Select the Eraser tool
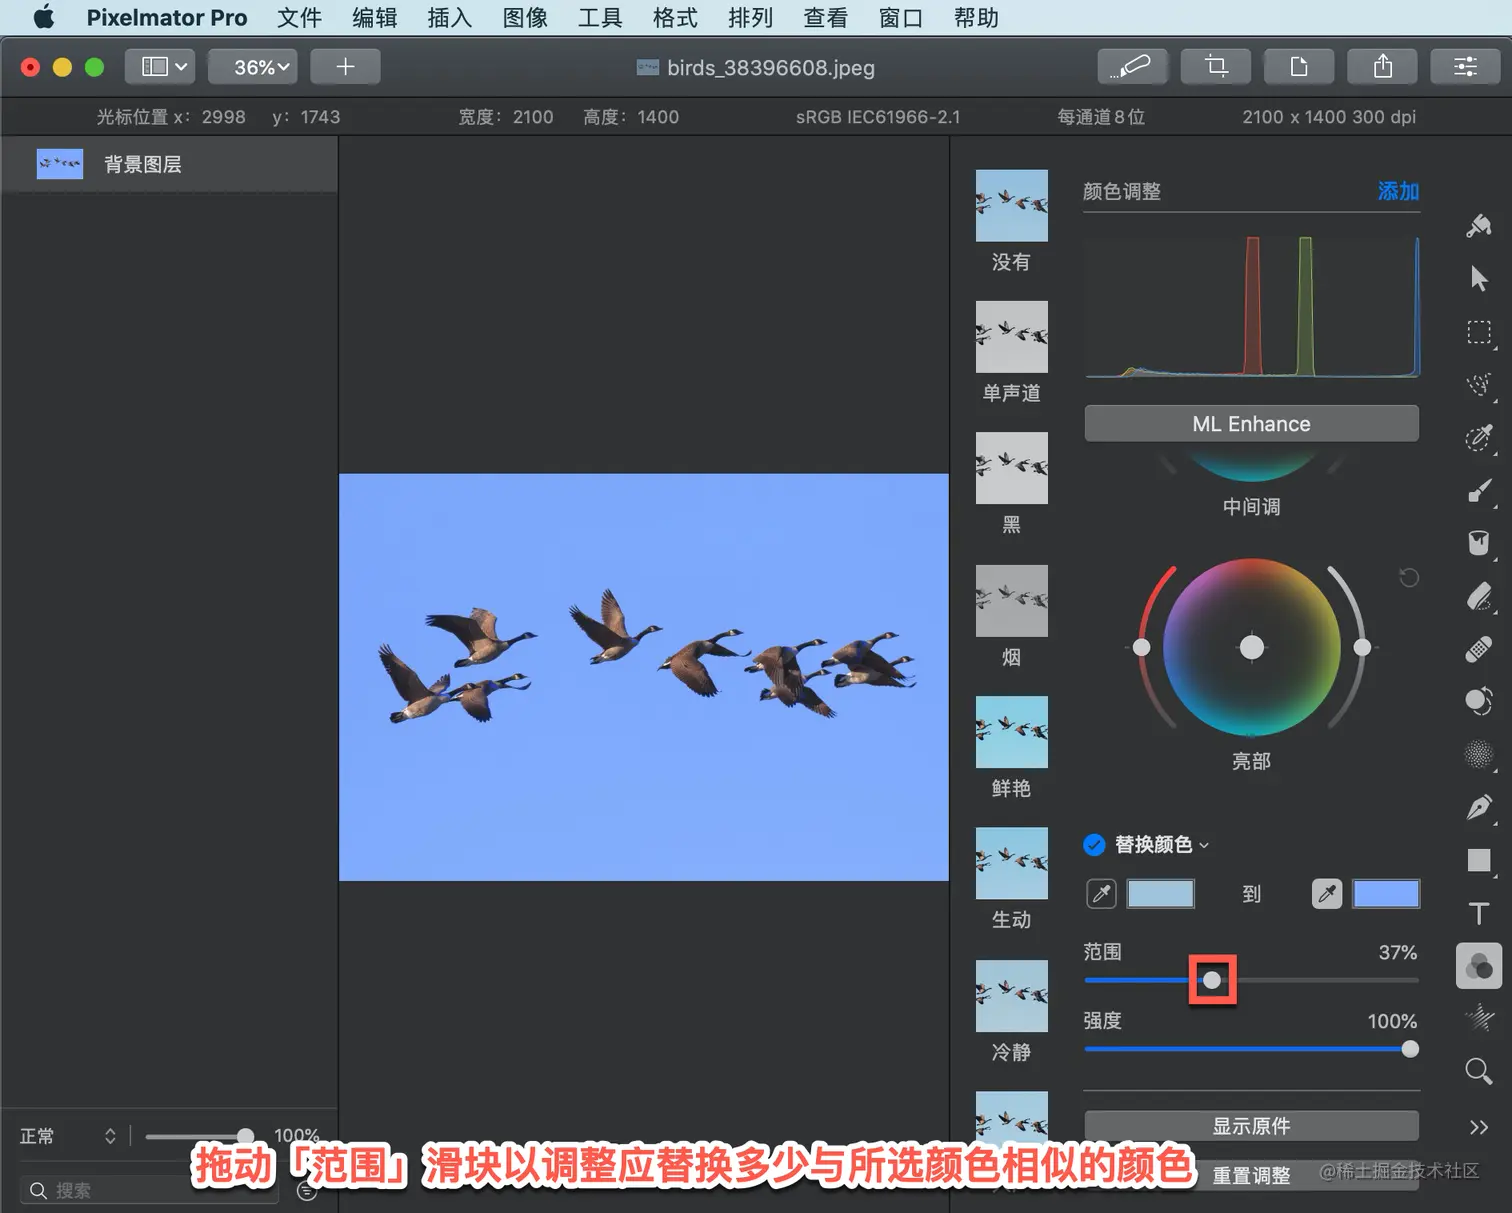Image resolution: width=1512 pixels, height=1213 pixels. 1479,596
